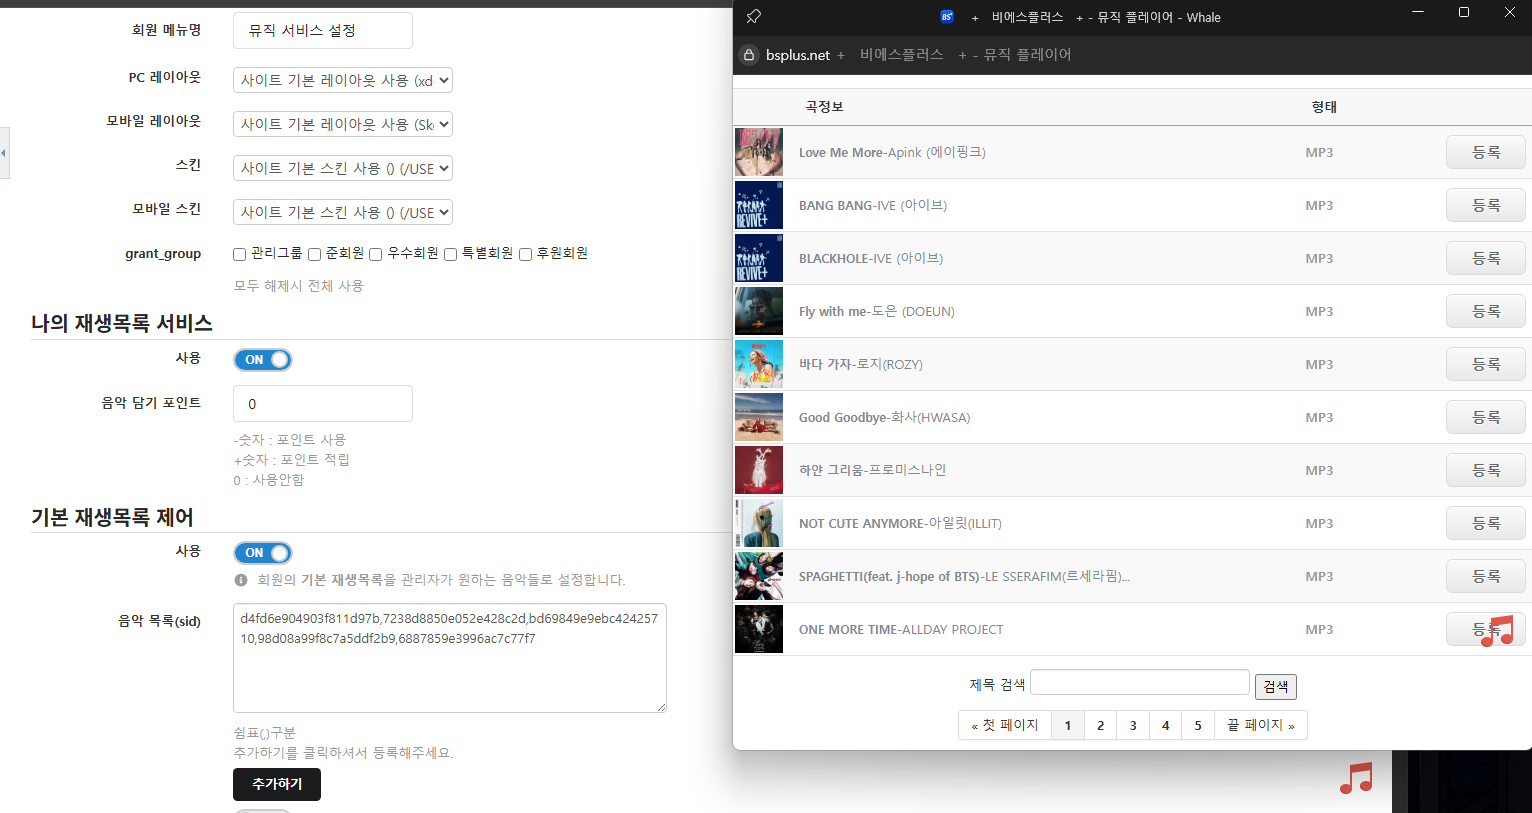Image resolution: width=1532 pixels, height=813 pixels.
Task: Click inside the 음악 목록(sid) textarea
Action: coord(450,658)
